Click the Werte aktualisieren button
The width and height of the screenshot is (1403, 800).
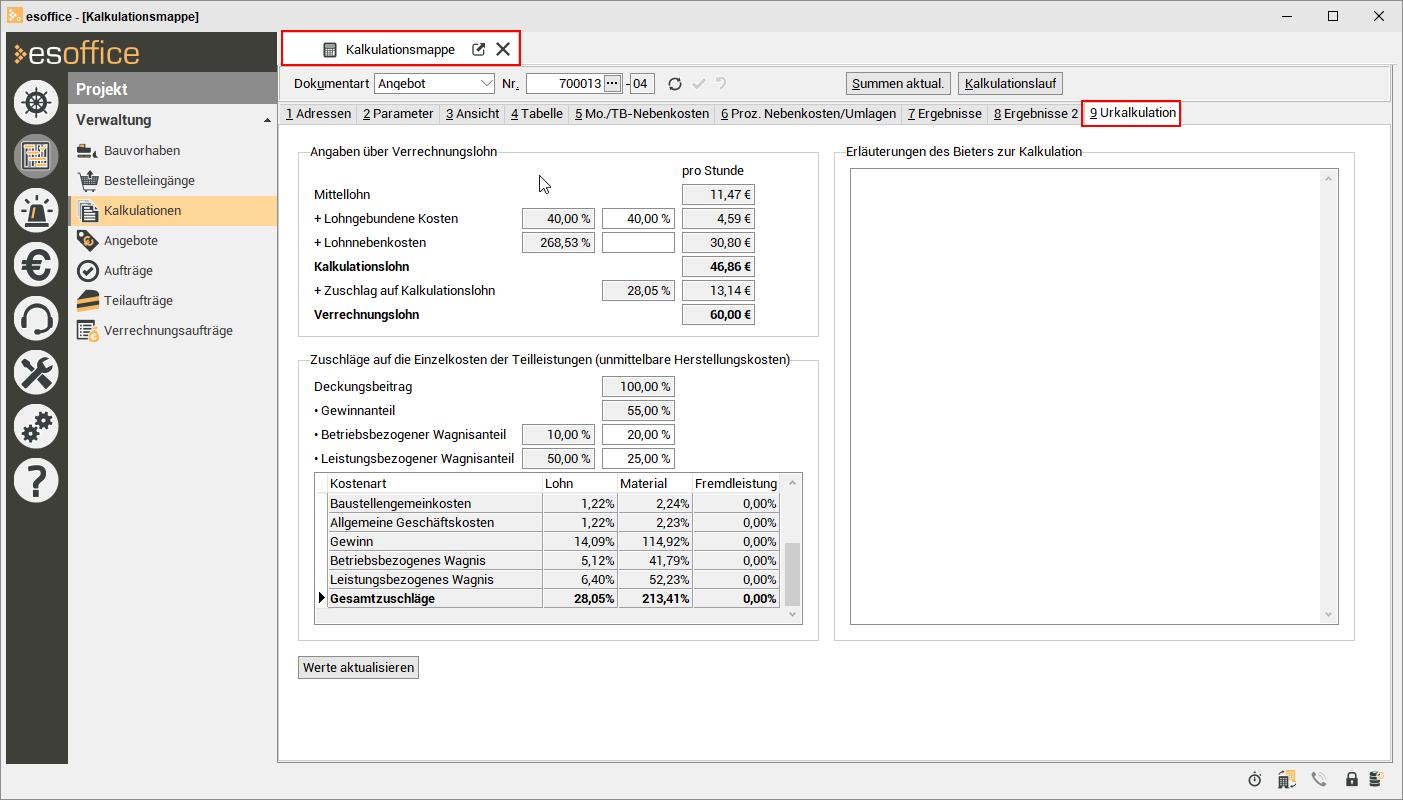tap(358, 667)
